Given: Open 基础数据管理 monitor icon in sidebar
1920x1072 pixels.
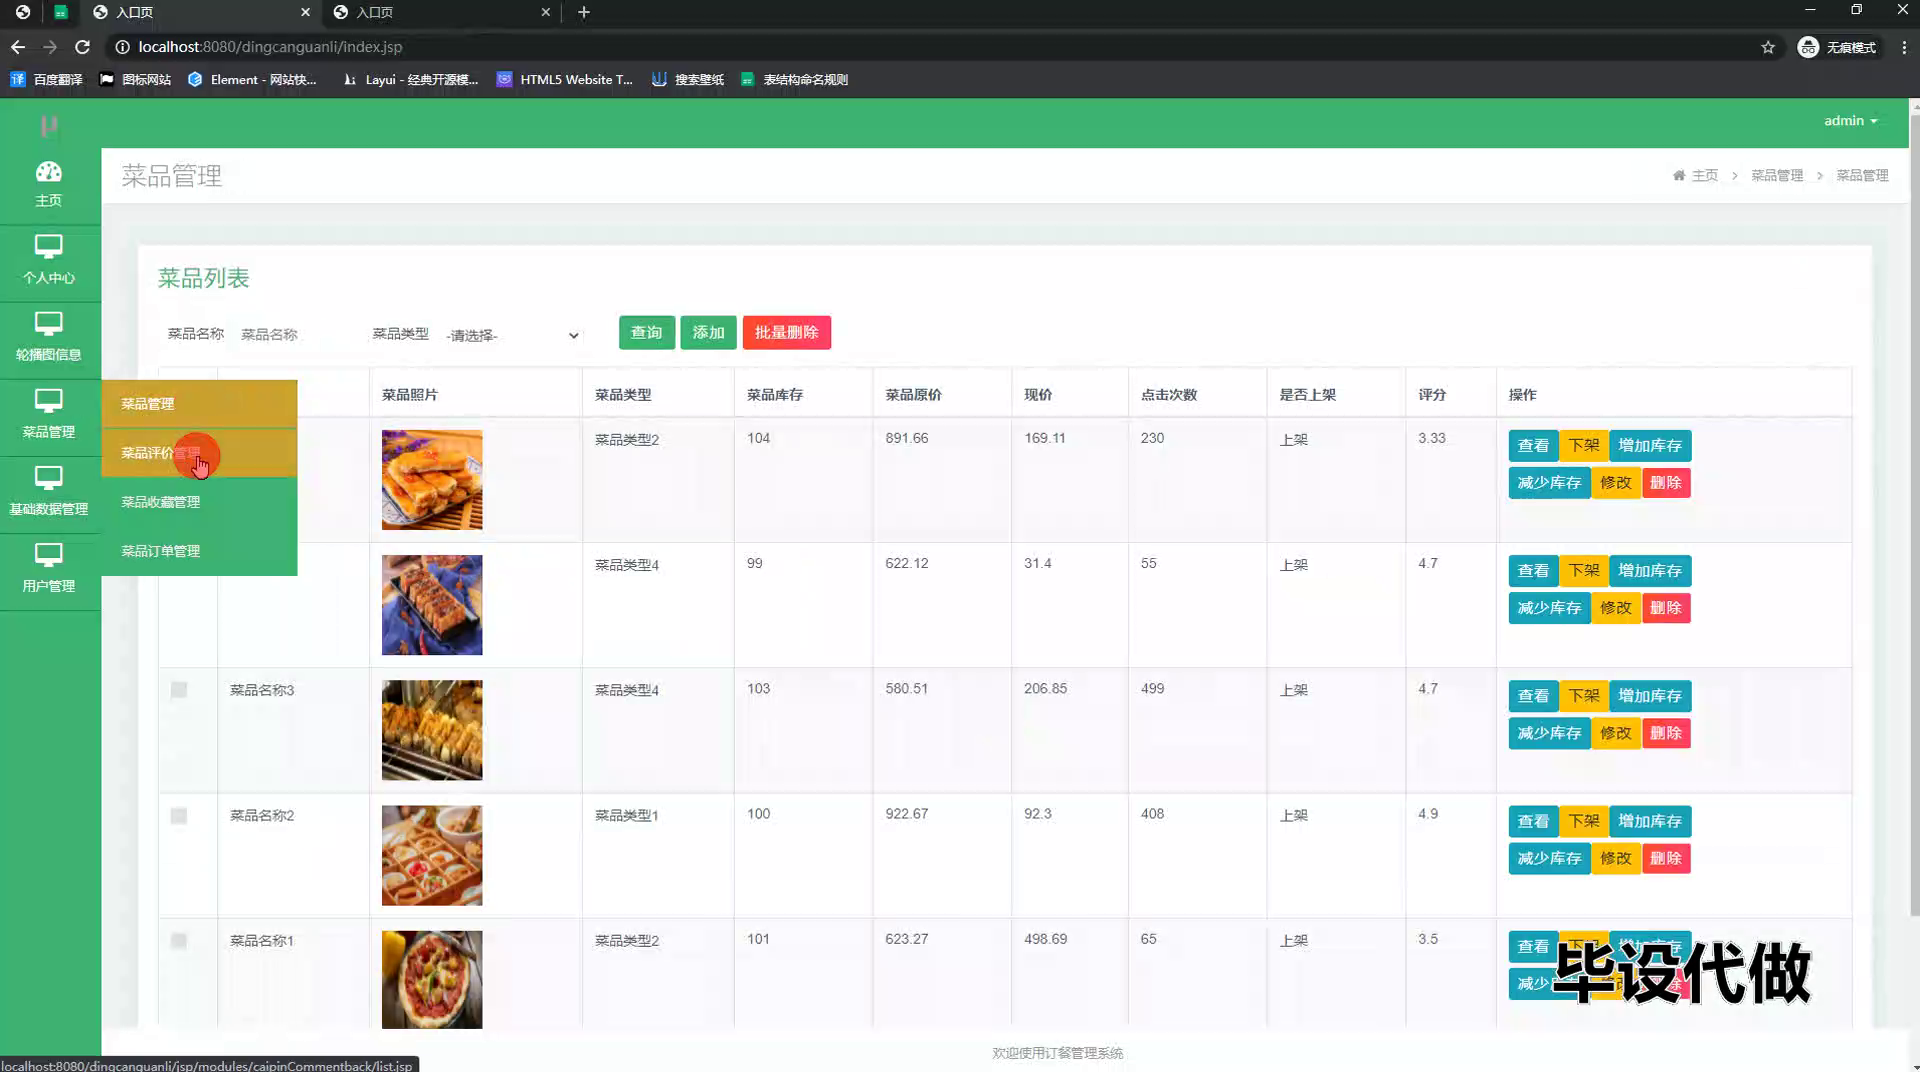Looking at the screenshot, I should pos(48,478).
